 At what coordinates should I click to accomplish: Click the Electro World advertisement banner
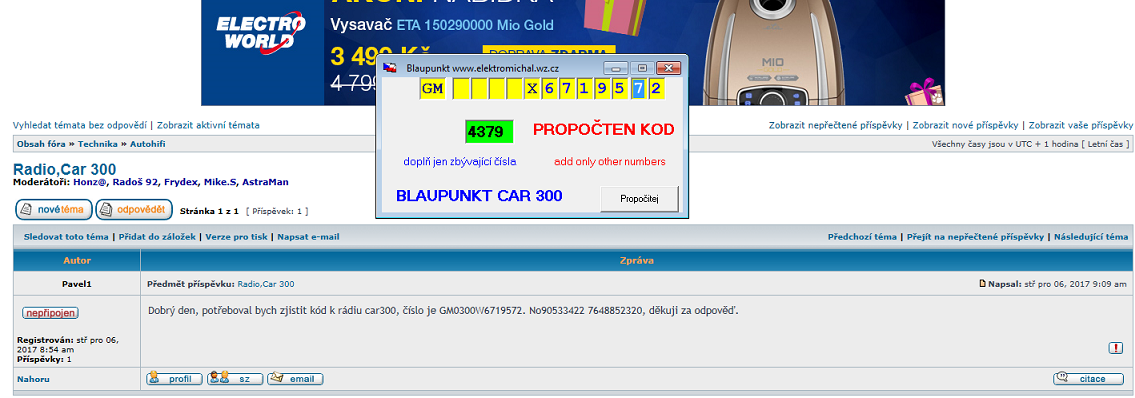[573, 53]
